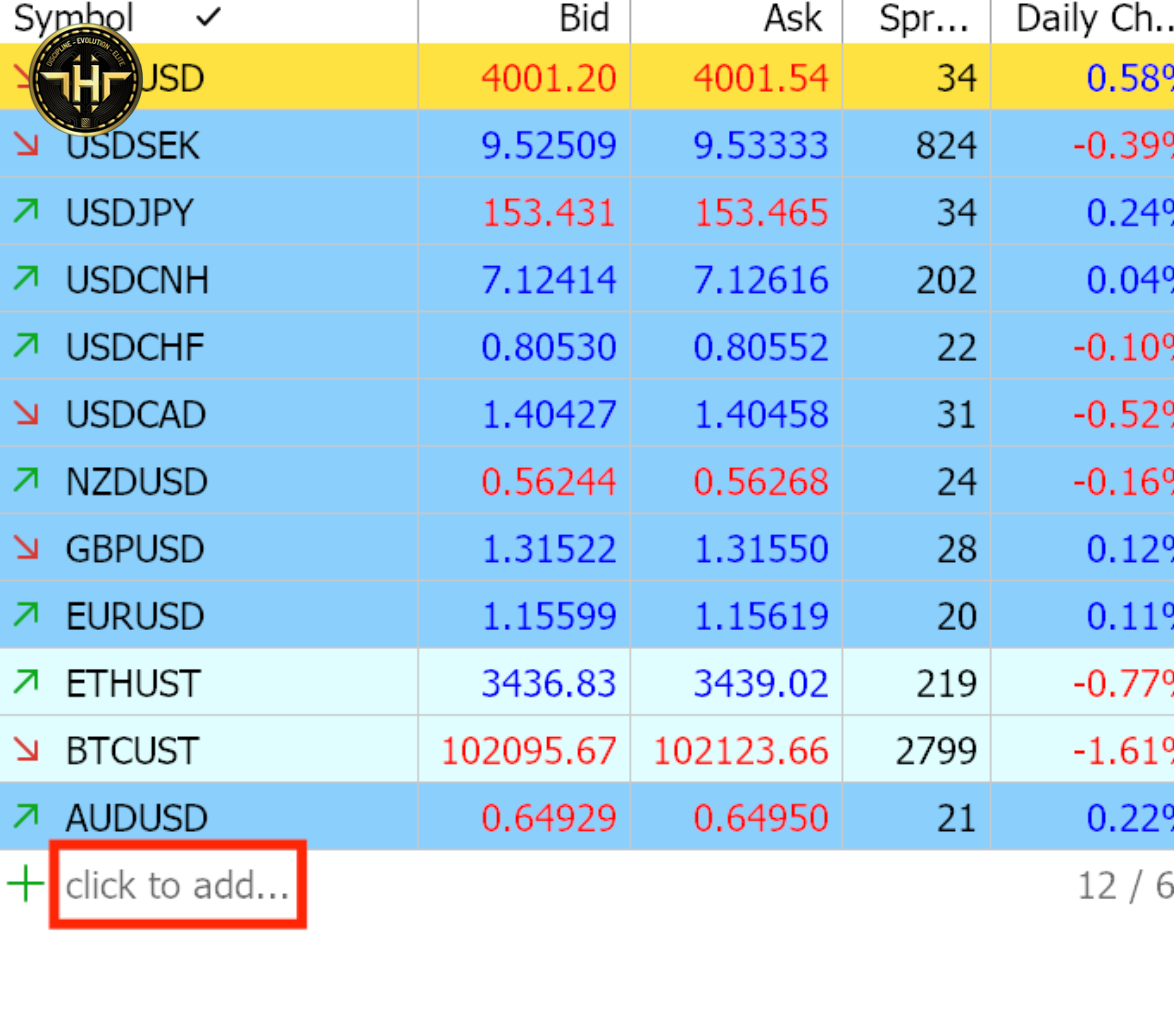Click the green up arrow beside USDCNH

(27, 279)
